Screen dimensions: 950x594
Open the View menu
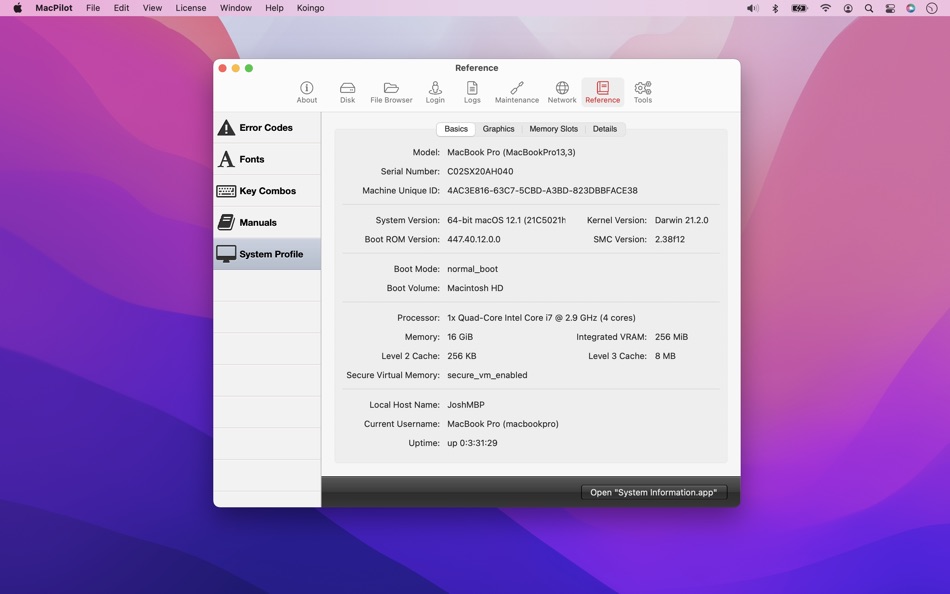pyautogui.click(x=152, y=8)
